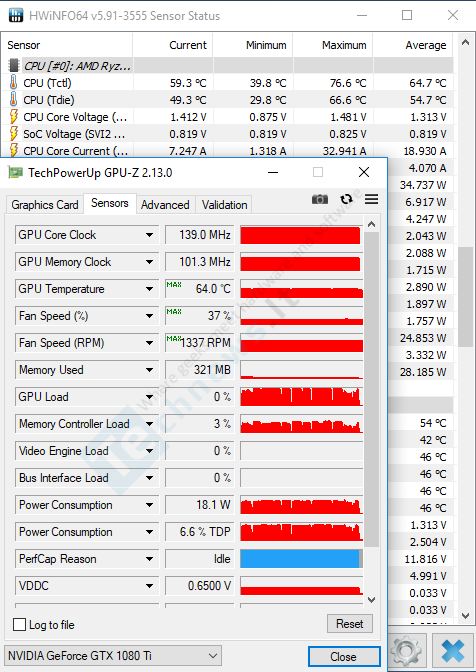This screenshot has width=476, height=672.
Task: Click the GPU-Z refresh icon
Action: tap(346, 199)
